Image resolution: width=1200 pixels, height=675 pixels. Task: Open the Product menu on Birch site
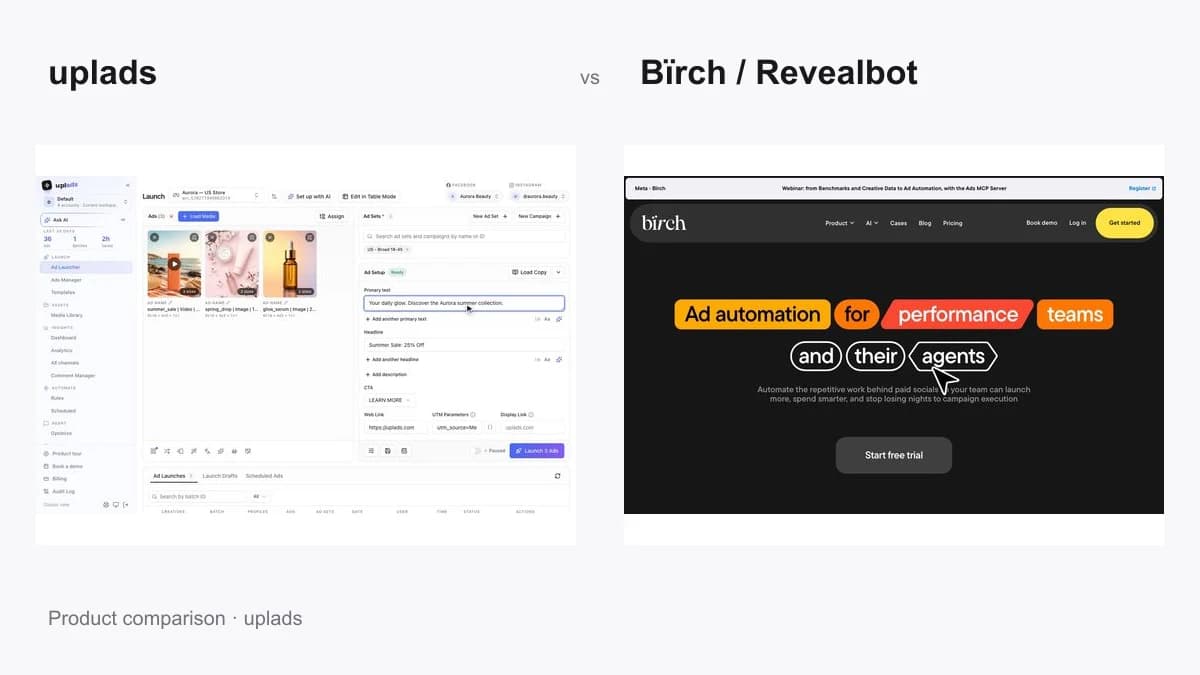point(839,223)
